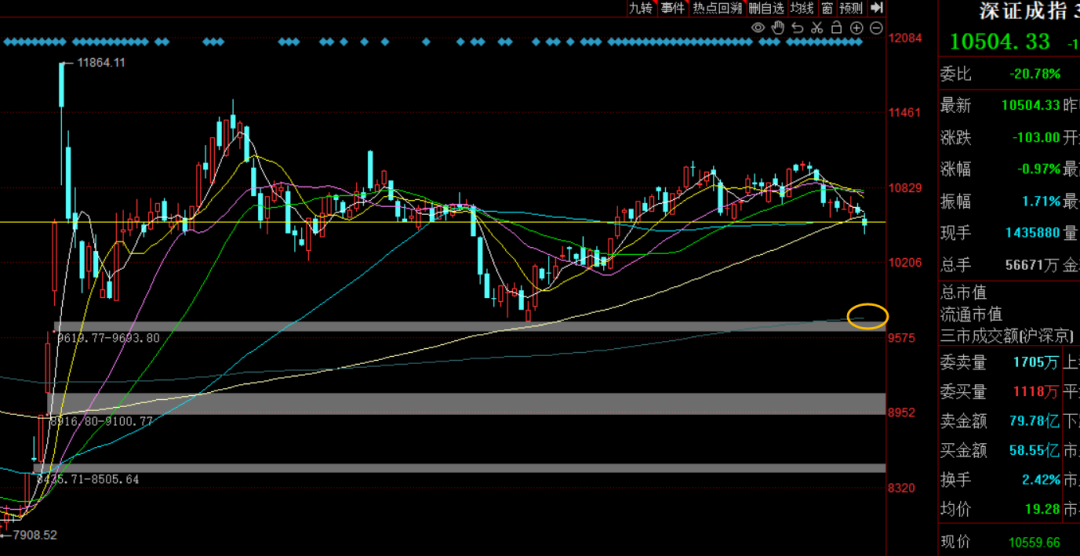Toggle the chart lock icon
Screen dimensions: 1080x556
click(x=837, y=28)
